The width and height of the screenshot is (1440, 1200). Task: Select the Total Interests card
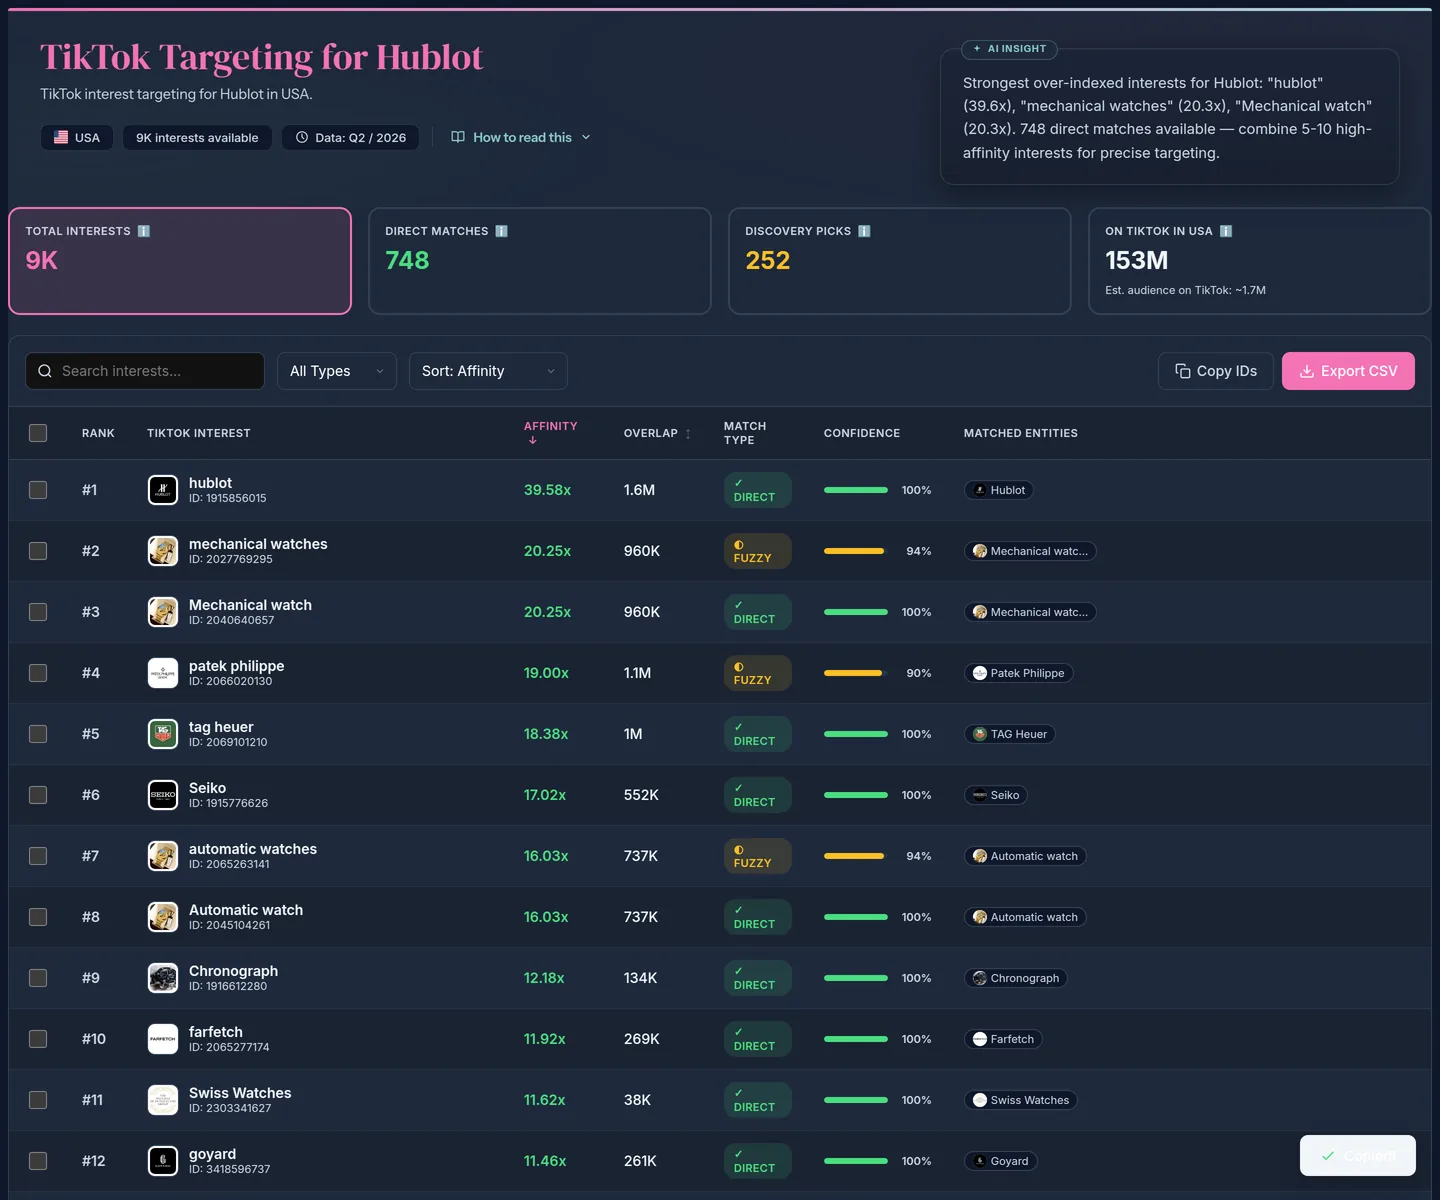coord(180,261)
